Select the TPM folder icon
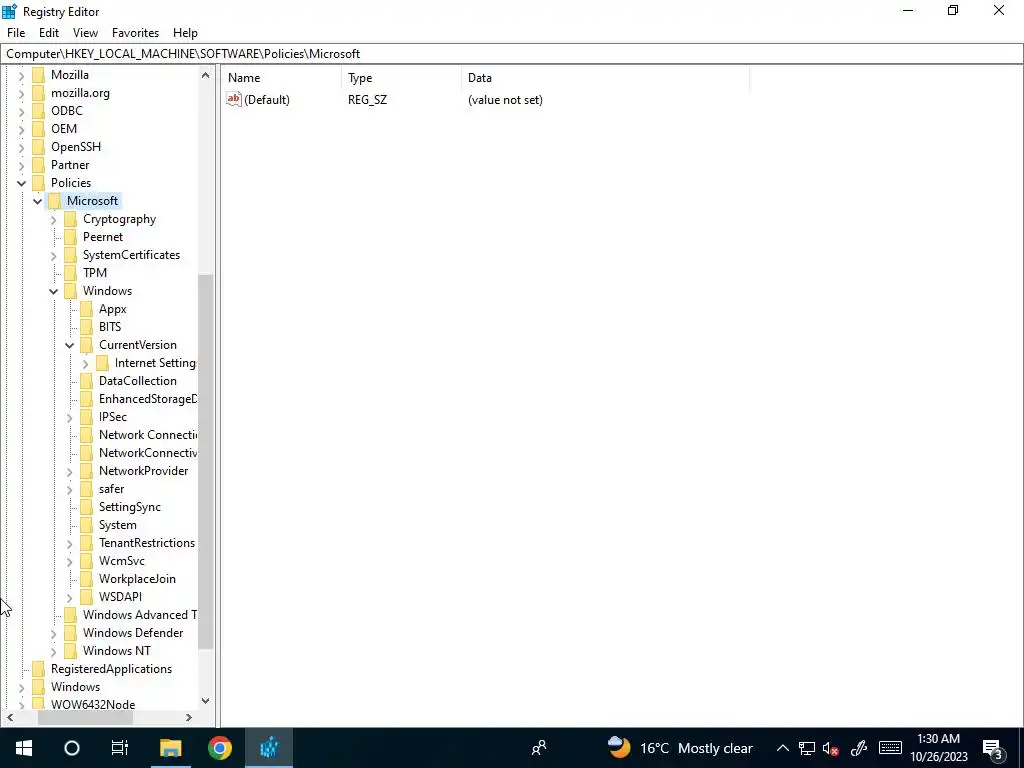 71,272
